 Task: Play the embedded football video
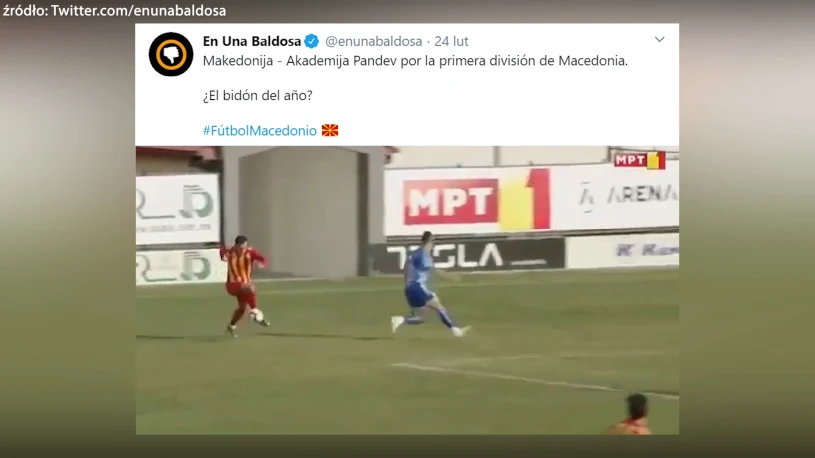click(x=407, y=290)
